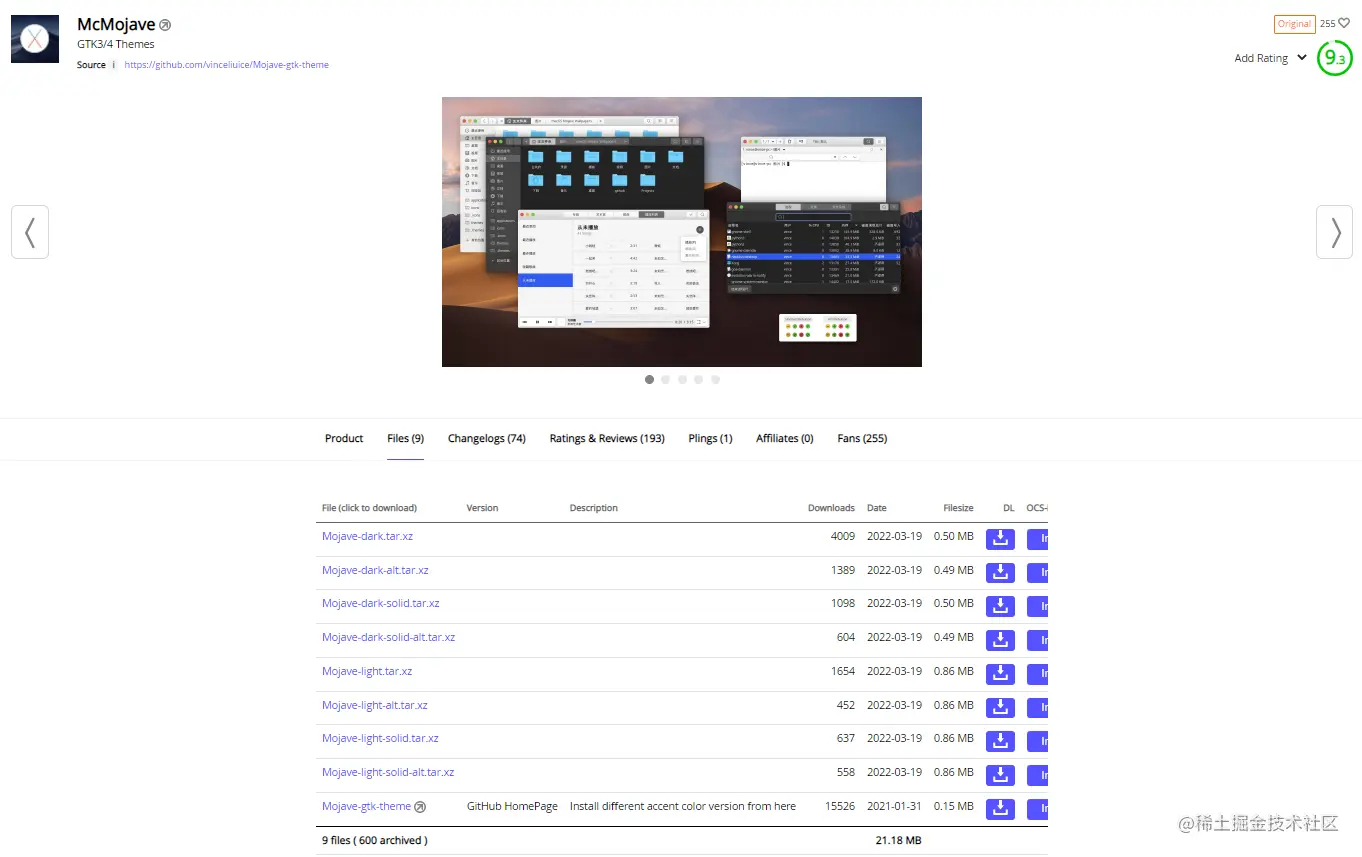Viewport: 1362px width, 857px height.
Task: Click the OCS Install button for Mojave-light.tar.xz
Action: click(1037, 674)
